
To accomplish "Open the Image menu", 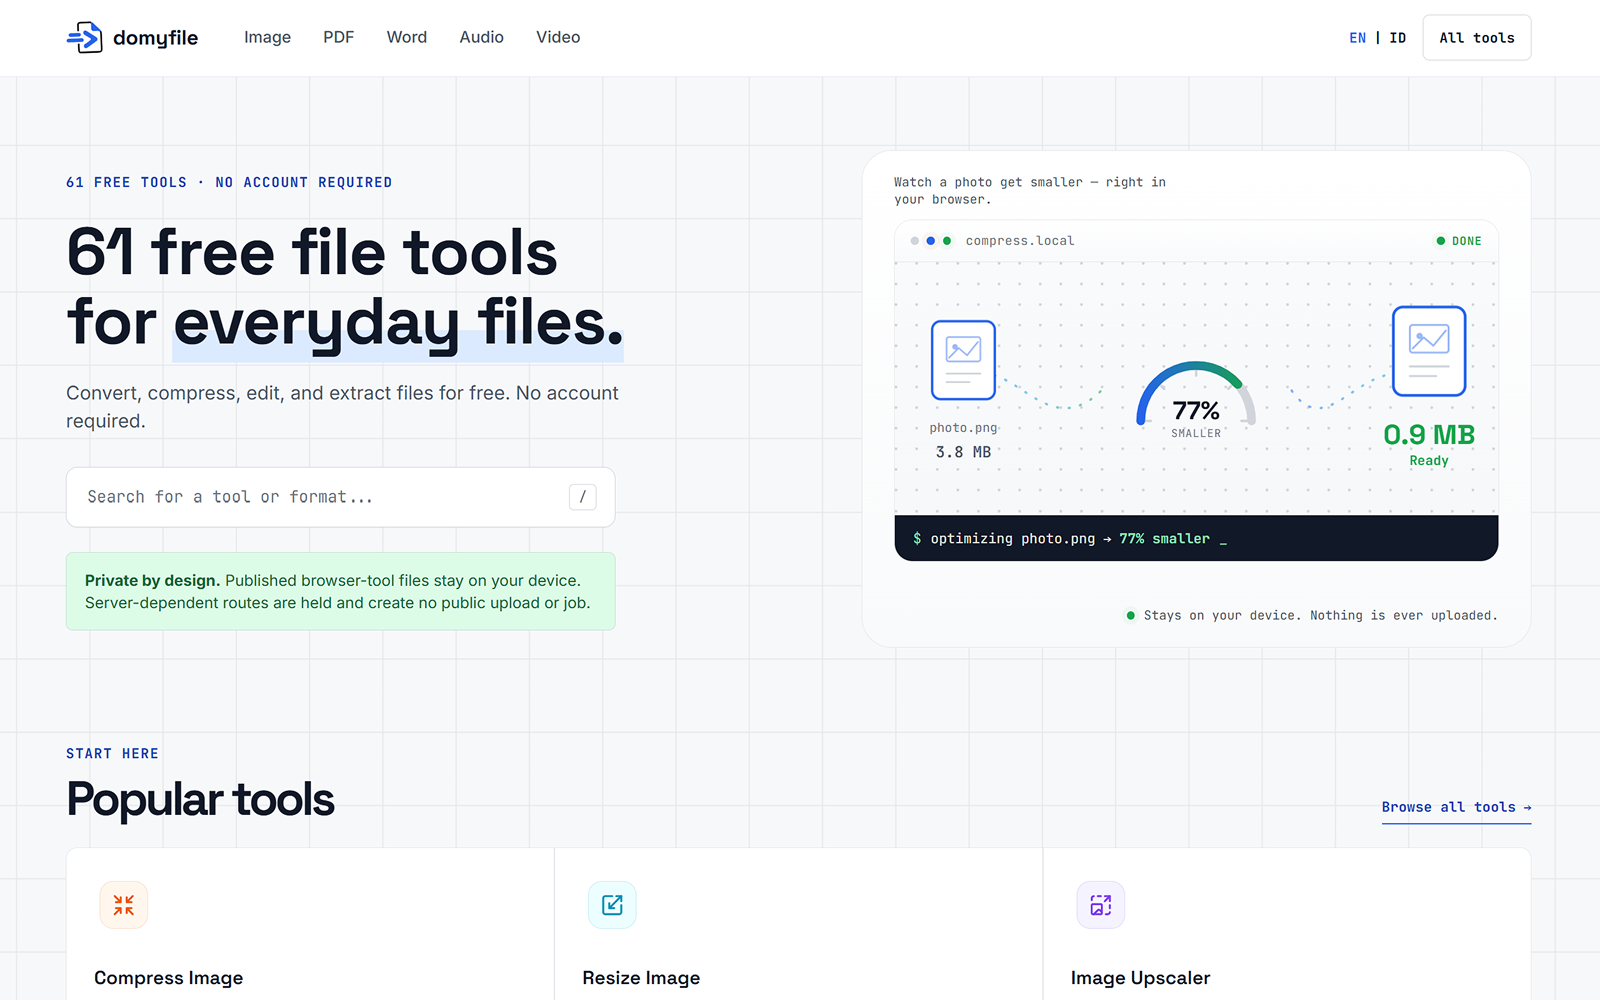I will pos(267,37).
